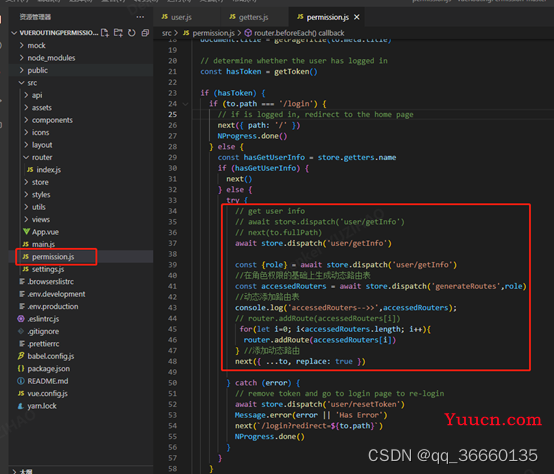Open README.md file
Screen dimensions: 554x474
pyautogui.click(x=48, y=381)
